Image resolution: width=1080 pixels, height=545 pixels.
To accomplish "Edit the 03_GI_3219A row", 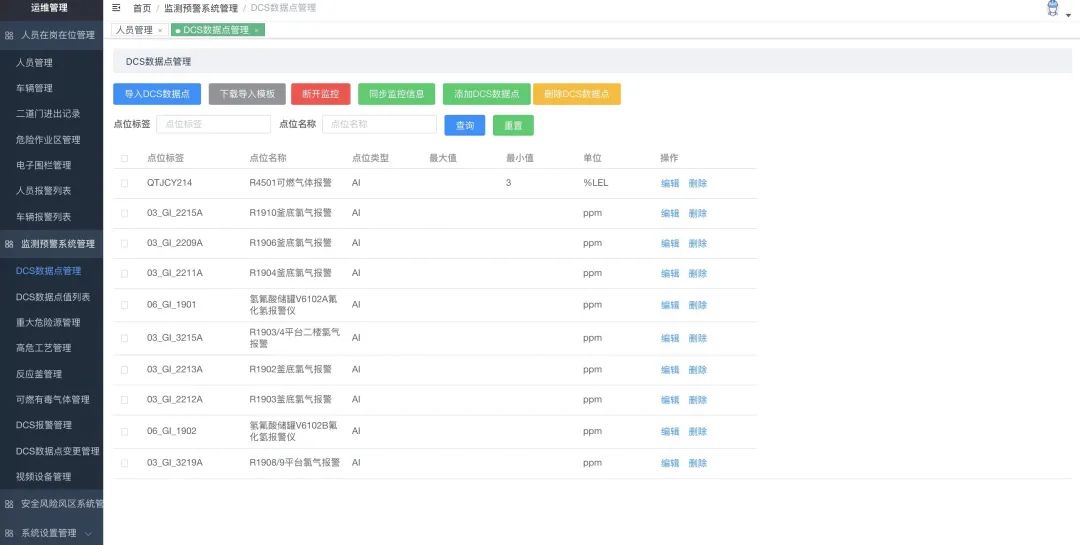I will [x=670, y=463].
